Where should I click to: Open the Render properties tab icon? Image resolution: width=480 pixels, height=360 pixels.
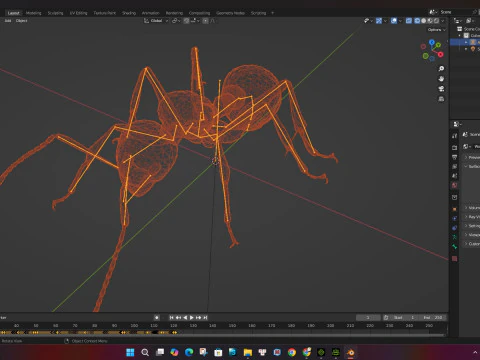[x=454, y=147]
